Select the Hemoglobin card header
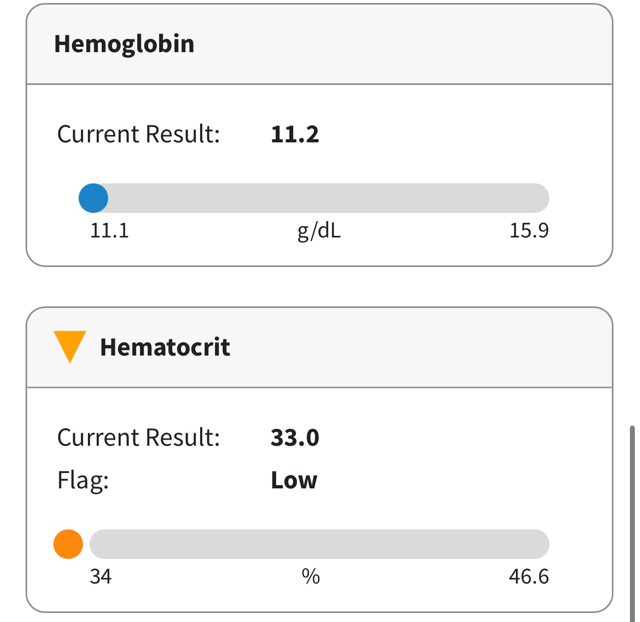This screenshot has height=622, width=640. coord(124,44)
